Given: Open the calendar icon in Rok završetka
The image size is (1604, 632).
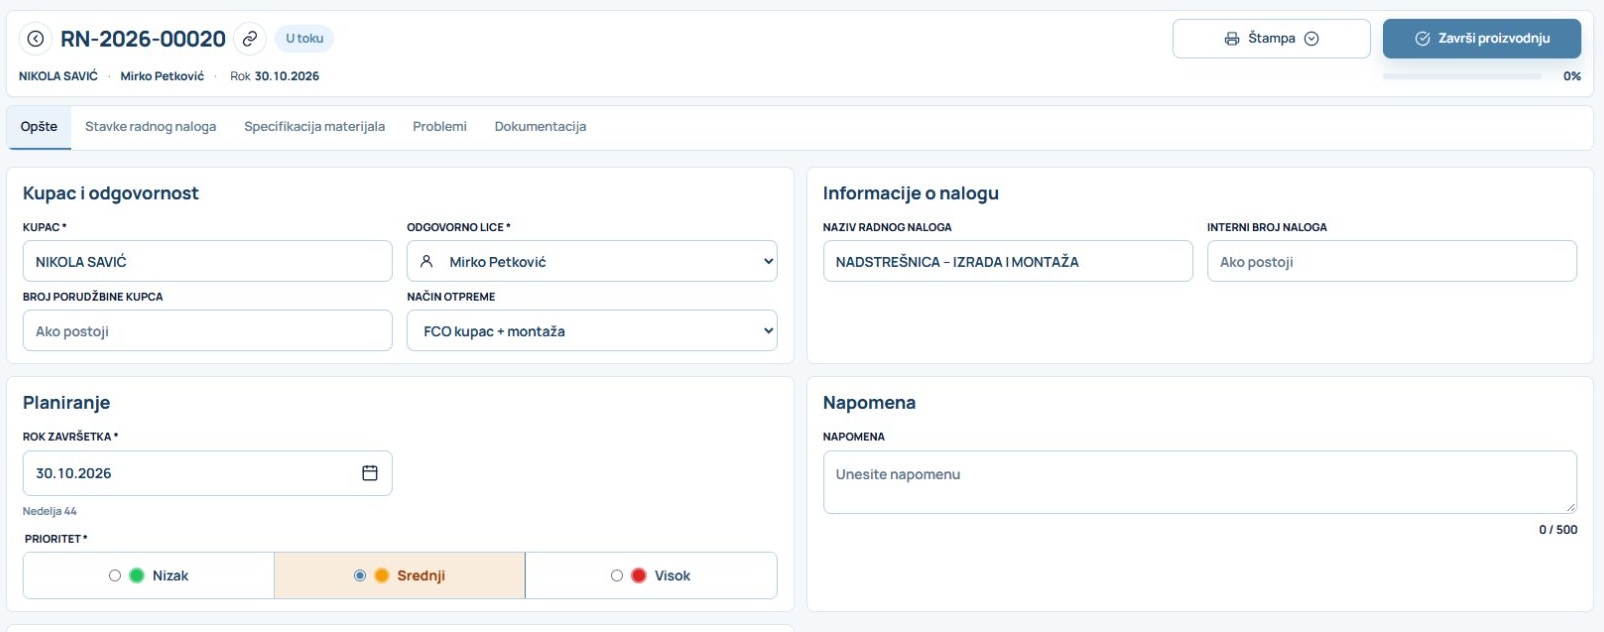Looking at the screenshot, I should (x=370, y=473).
